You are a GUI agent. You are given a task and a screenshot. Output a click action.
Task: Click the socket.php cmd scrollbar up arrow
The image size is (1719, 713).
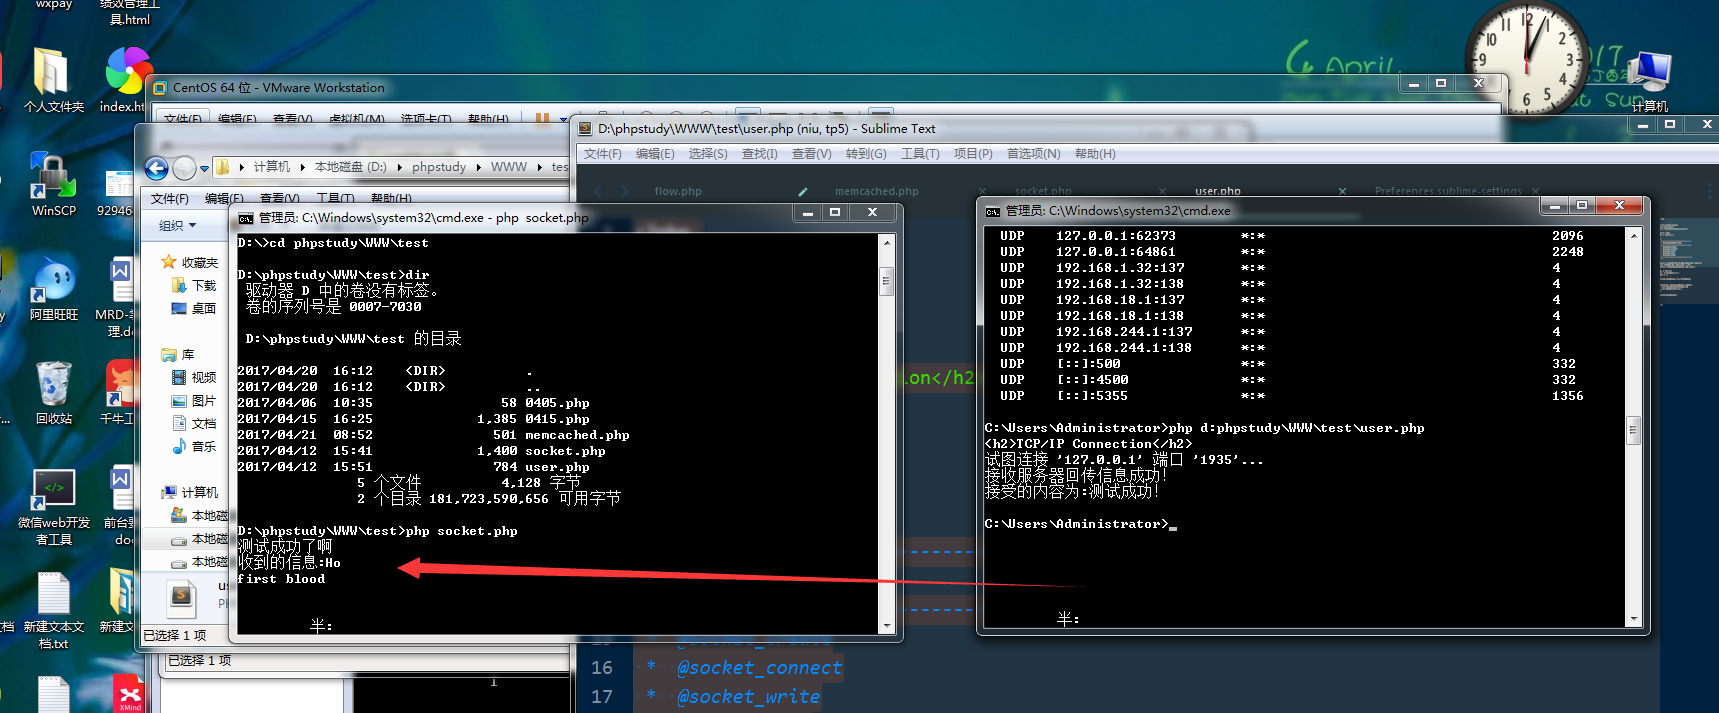point(886,243)
